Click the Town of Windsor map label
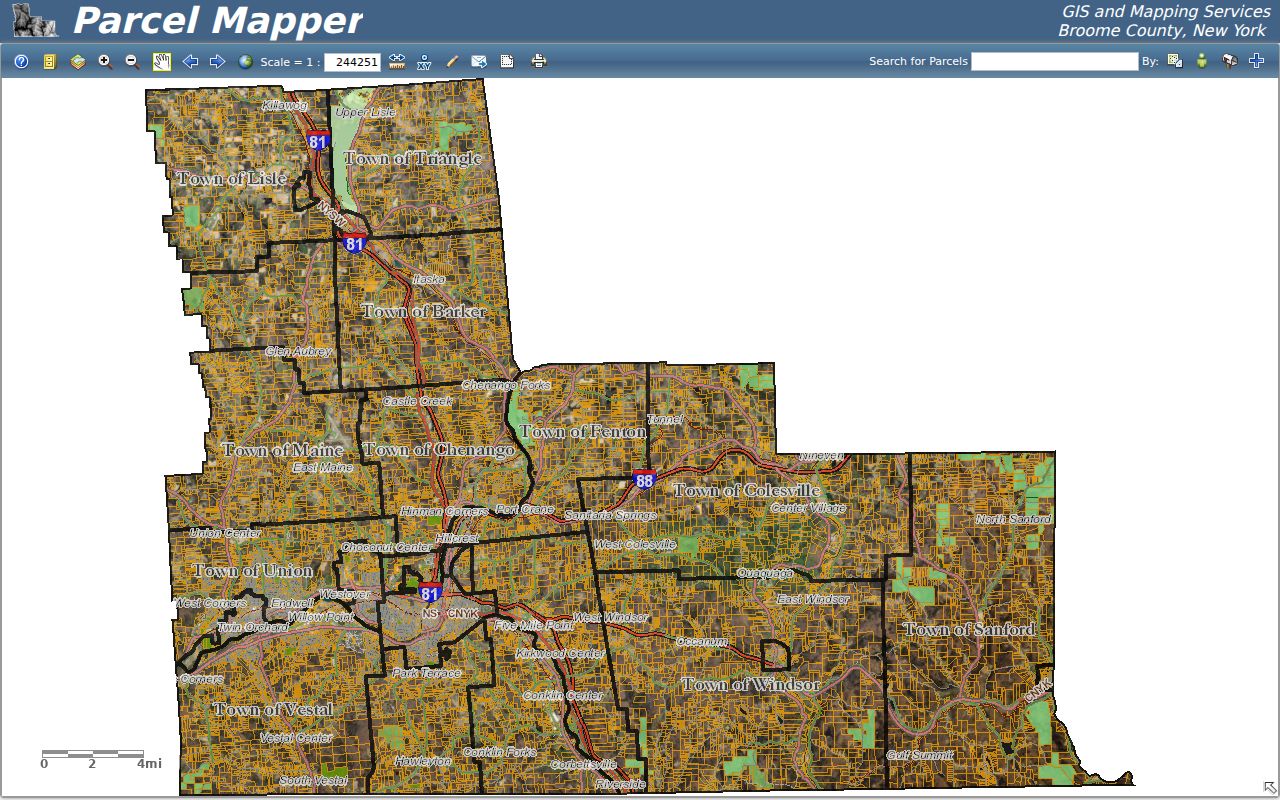The width and height of the screenshot is (1280, 800). click(750, 684)
